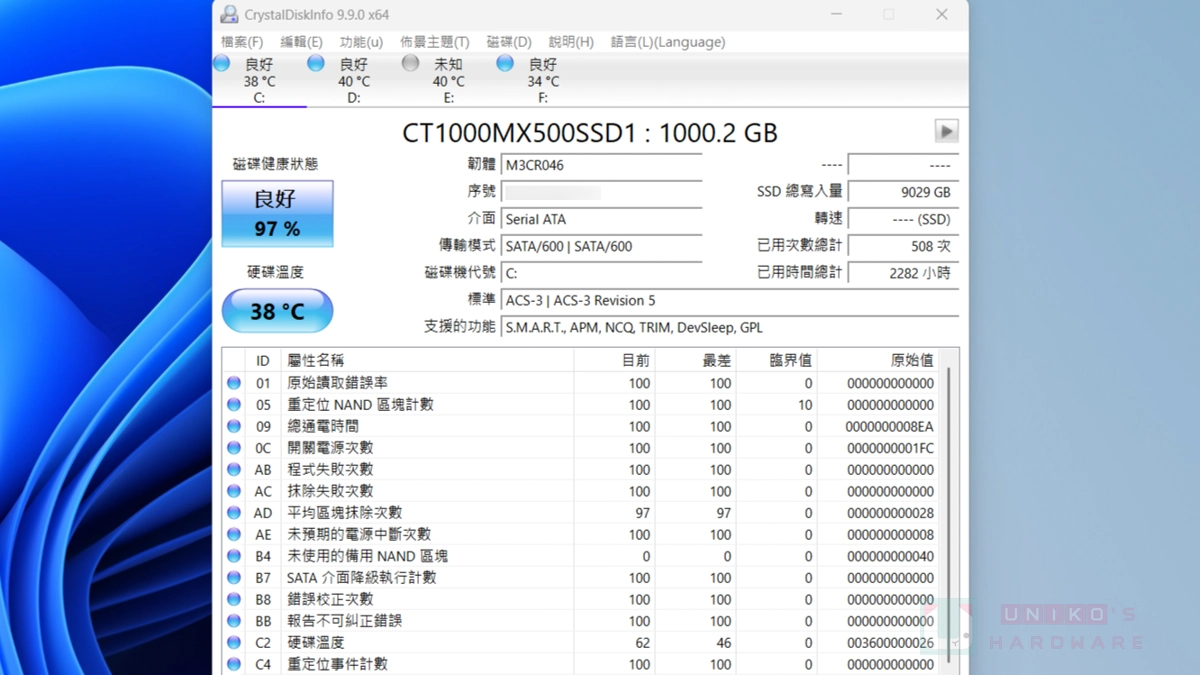The image size is (1200, 675).
Task: Click status orb for attribute 0C
Action: tap(234, 448)
